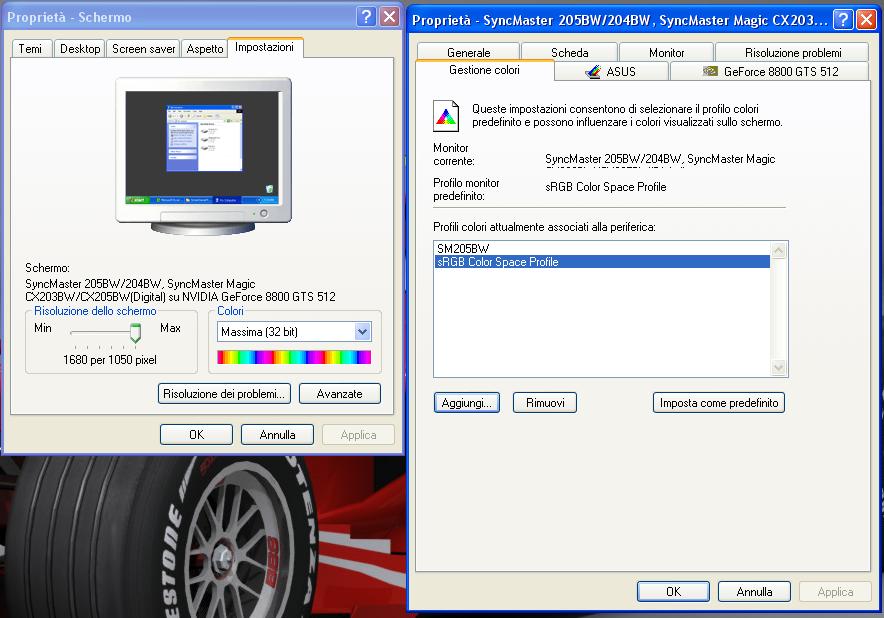
Task: Click Annulla in SyncMaster properties window
Action: pyautogui.click(x=754, y=591)
